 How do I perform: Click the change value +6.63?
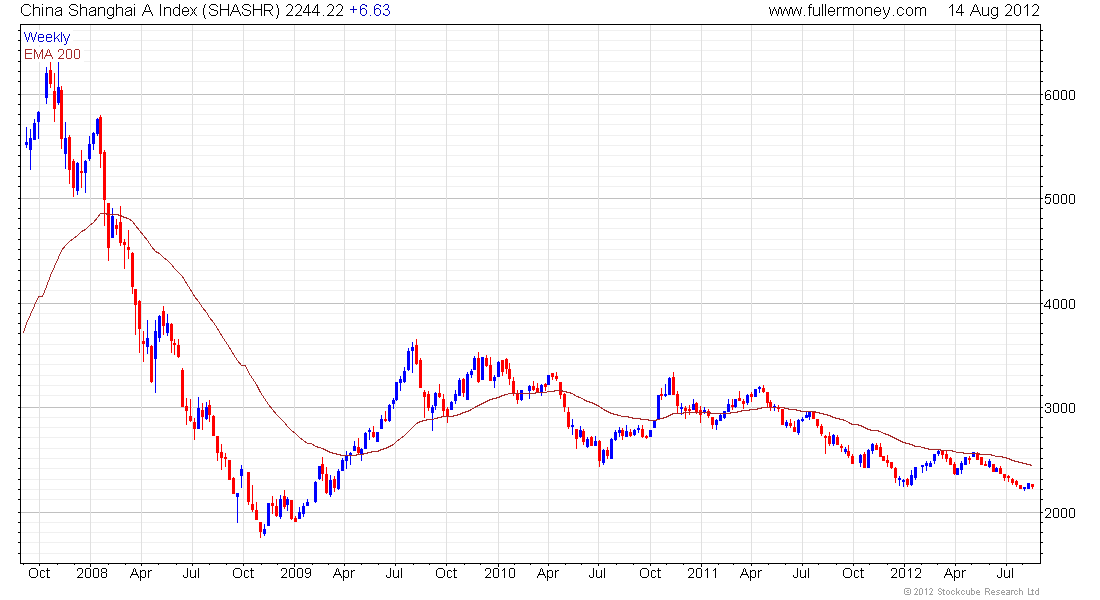[x=370, y=11]
